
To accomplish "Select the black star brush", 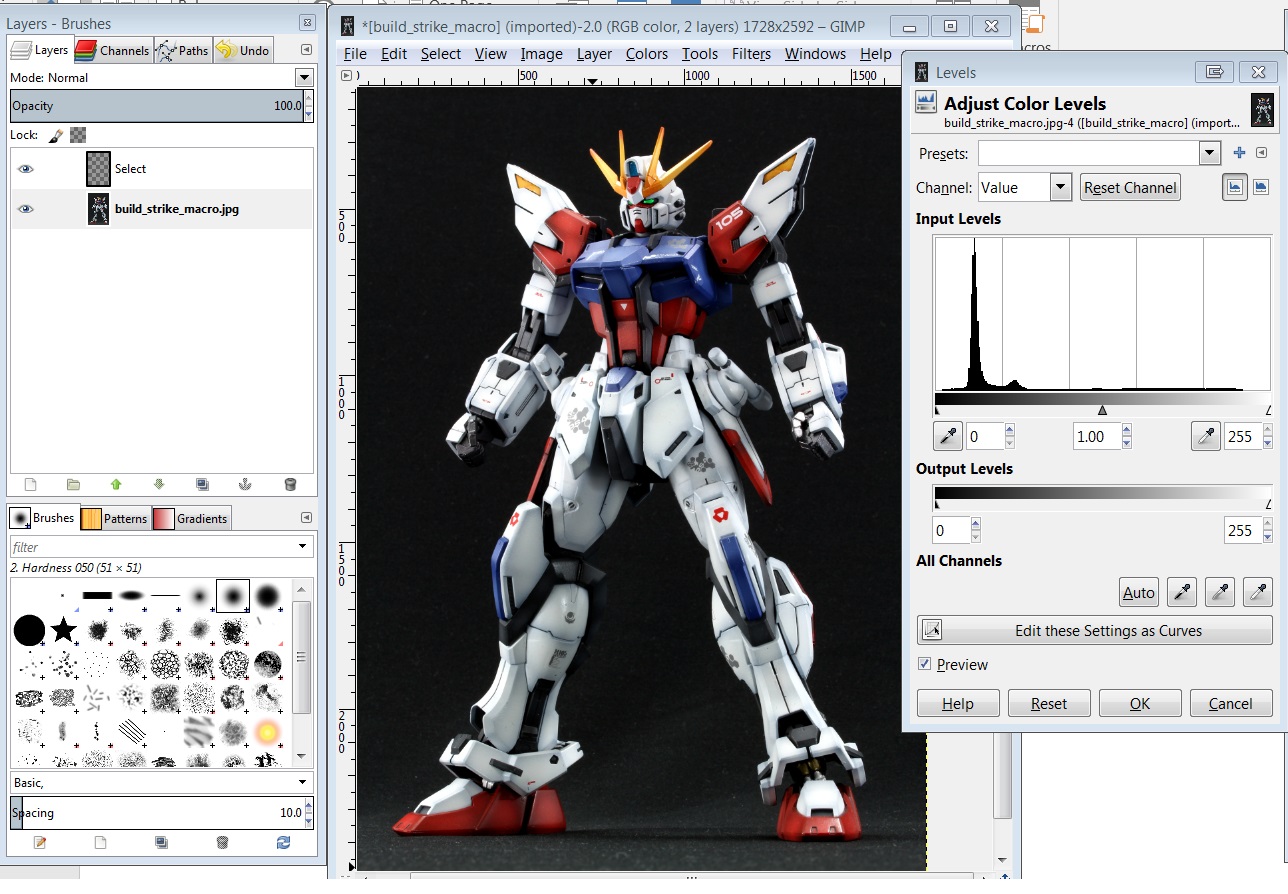I will coord(64,630).
